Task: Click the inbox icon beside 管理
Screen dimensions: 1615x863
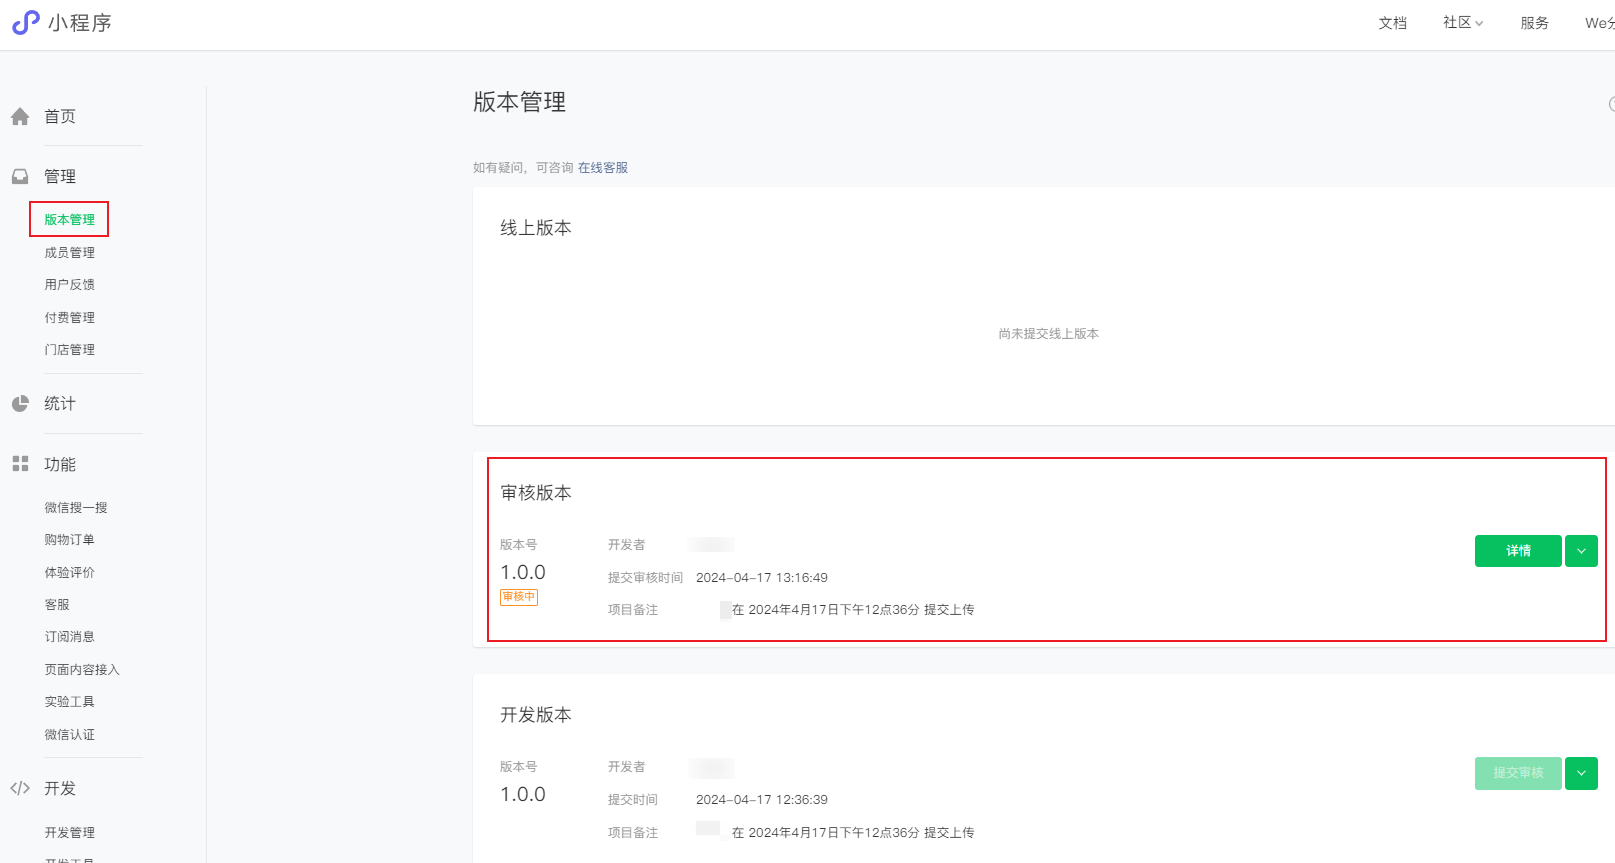Action: 20,177
